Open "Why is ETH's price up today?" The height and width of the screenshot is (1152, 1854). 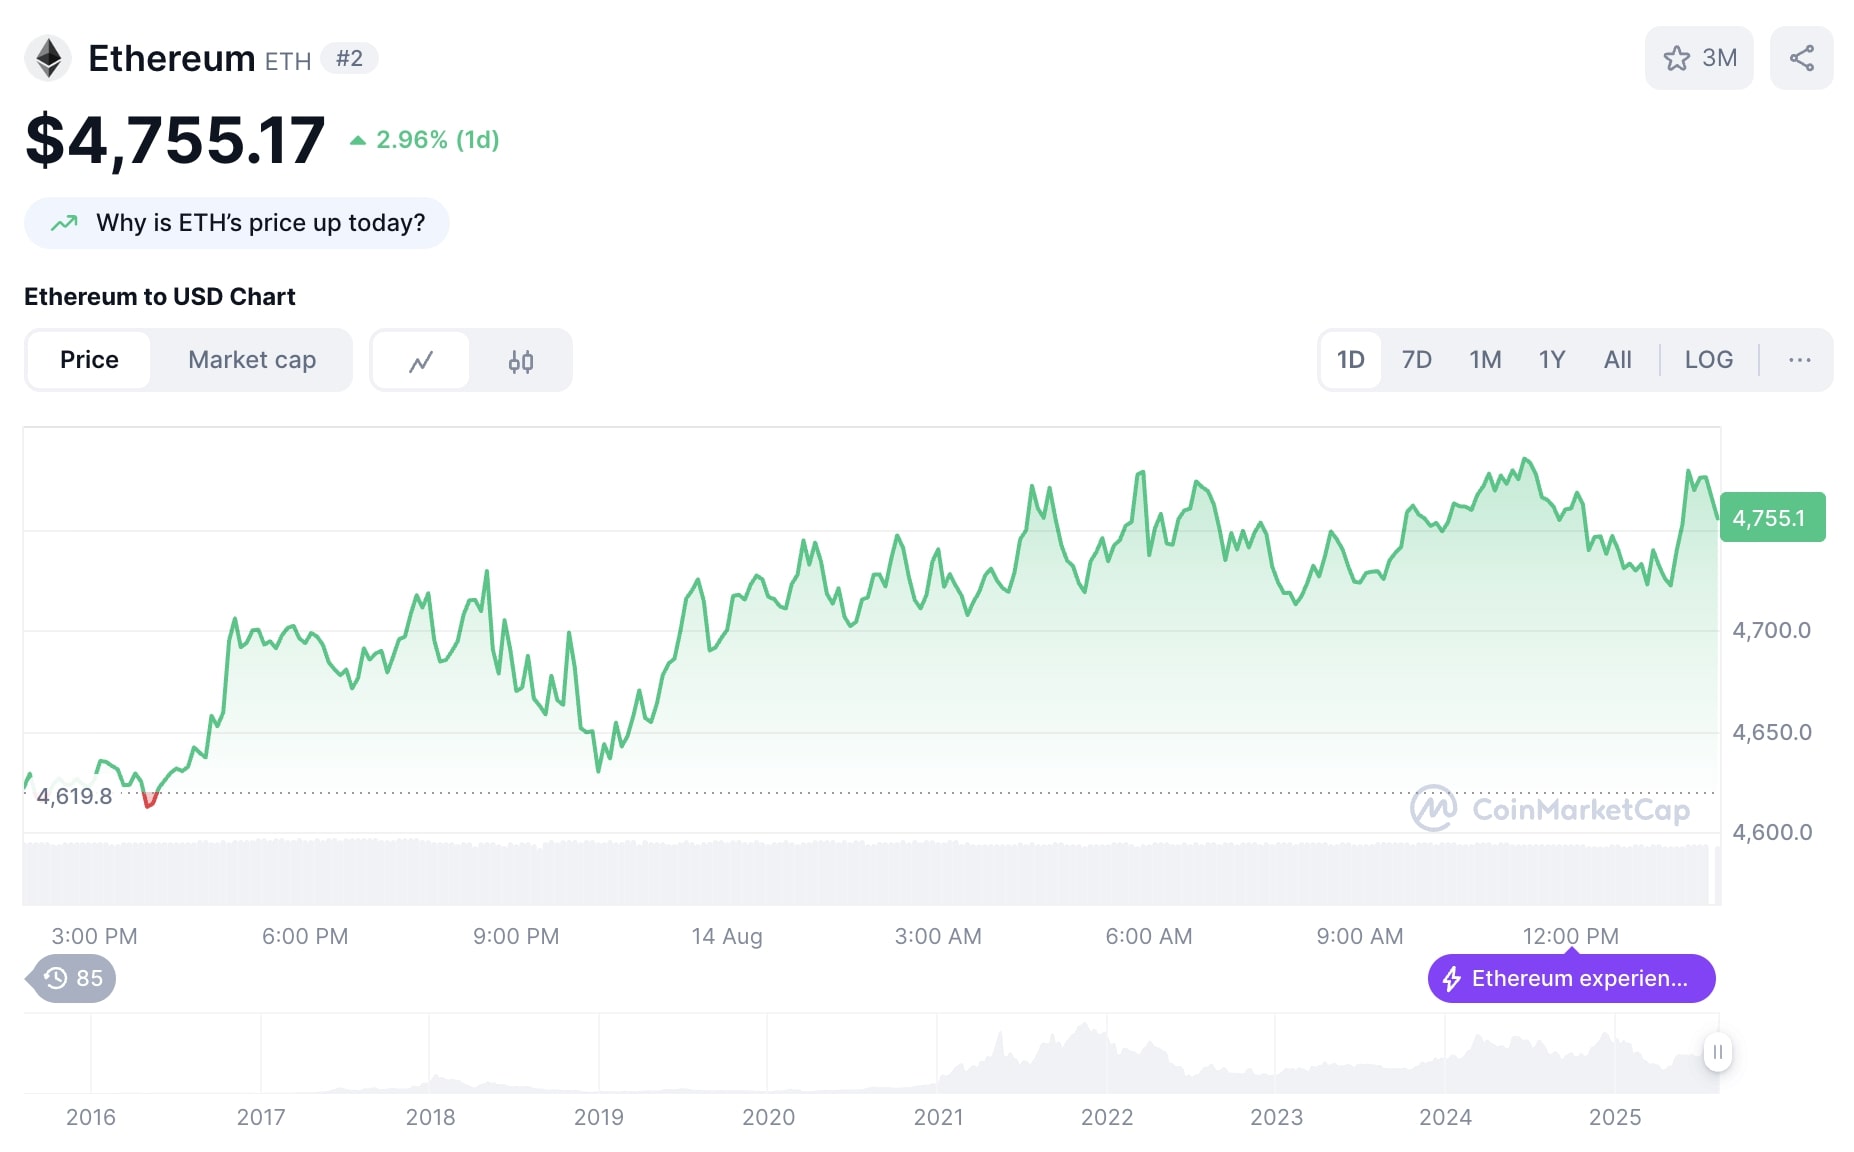coord(237,223)
